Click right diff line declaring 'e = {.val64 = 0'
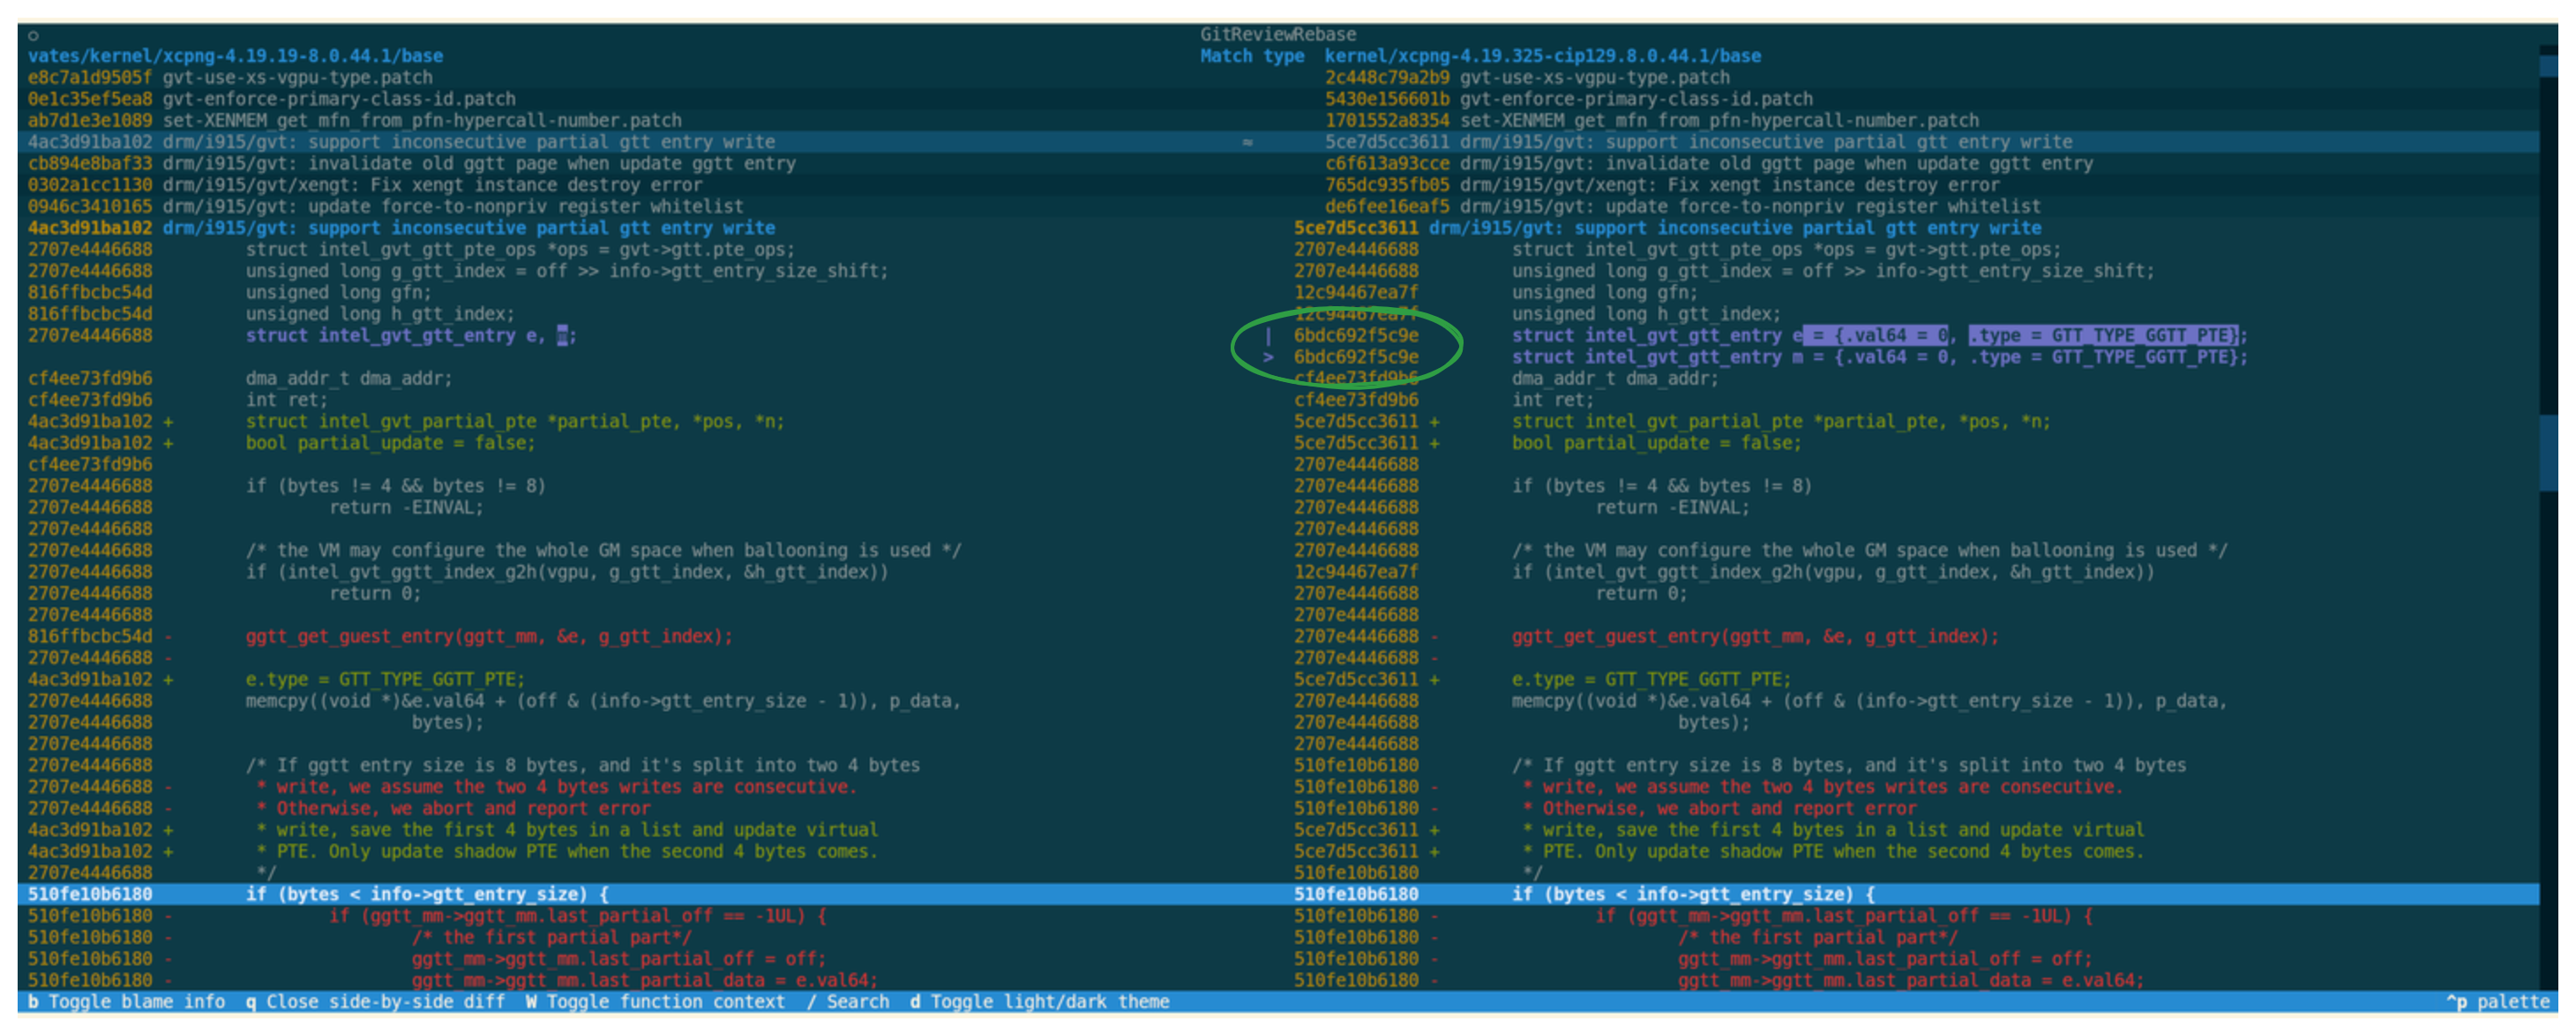This screenshot has width=2576, height=1036. 1879,336
